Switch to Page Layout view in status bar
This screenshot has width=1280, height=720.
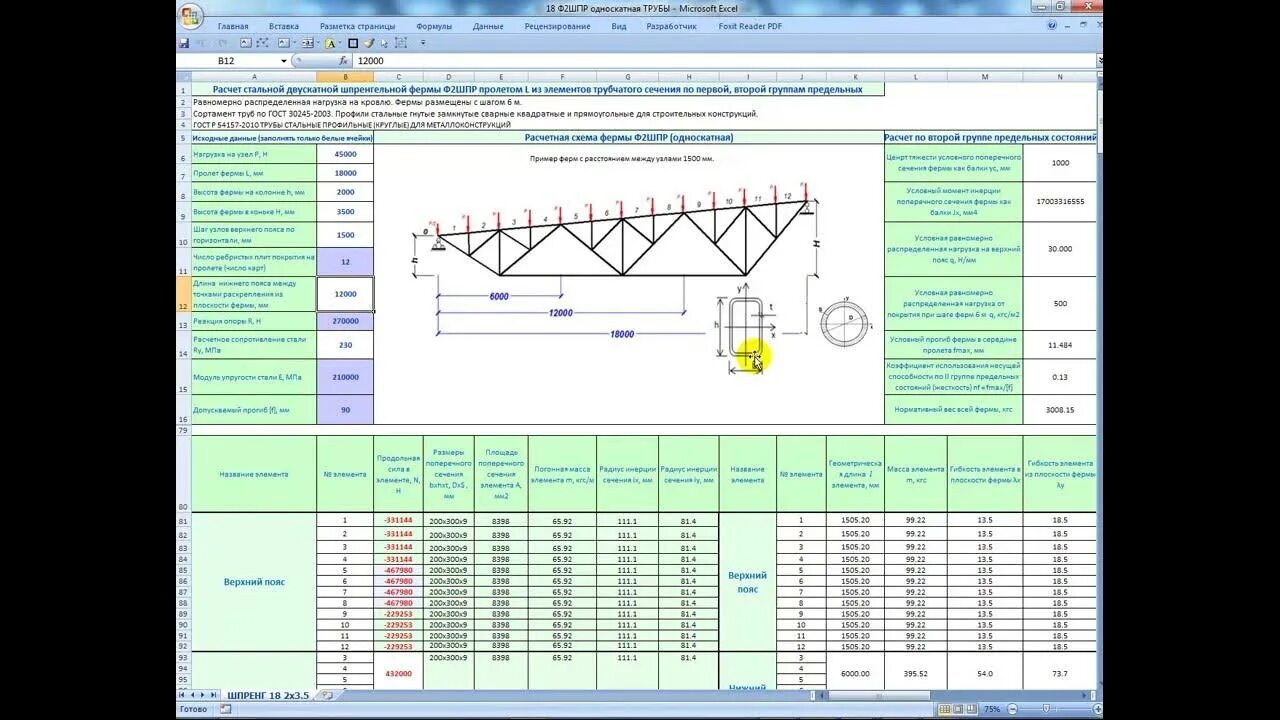point(958,709)
